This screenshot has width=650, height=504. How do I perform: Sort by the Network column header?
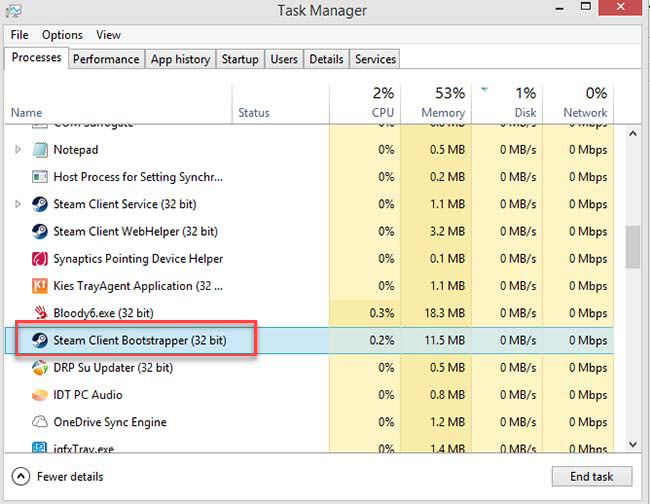click(x=578, y=104)
